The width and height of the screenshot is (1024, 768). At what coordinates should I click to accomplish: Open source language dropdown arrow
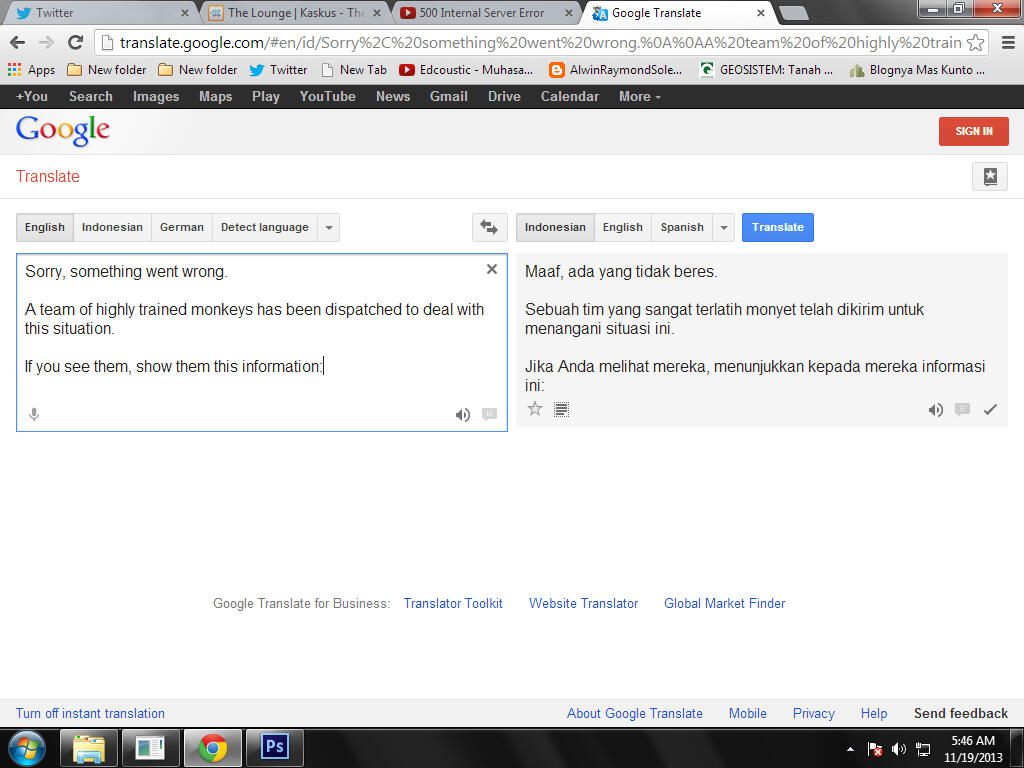tap(328, 227)
